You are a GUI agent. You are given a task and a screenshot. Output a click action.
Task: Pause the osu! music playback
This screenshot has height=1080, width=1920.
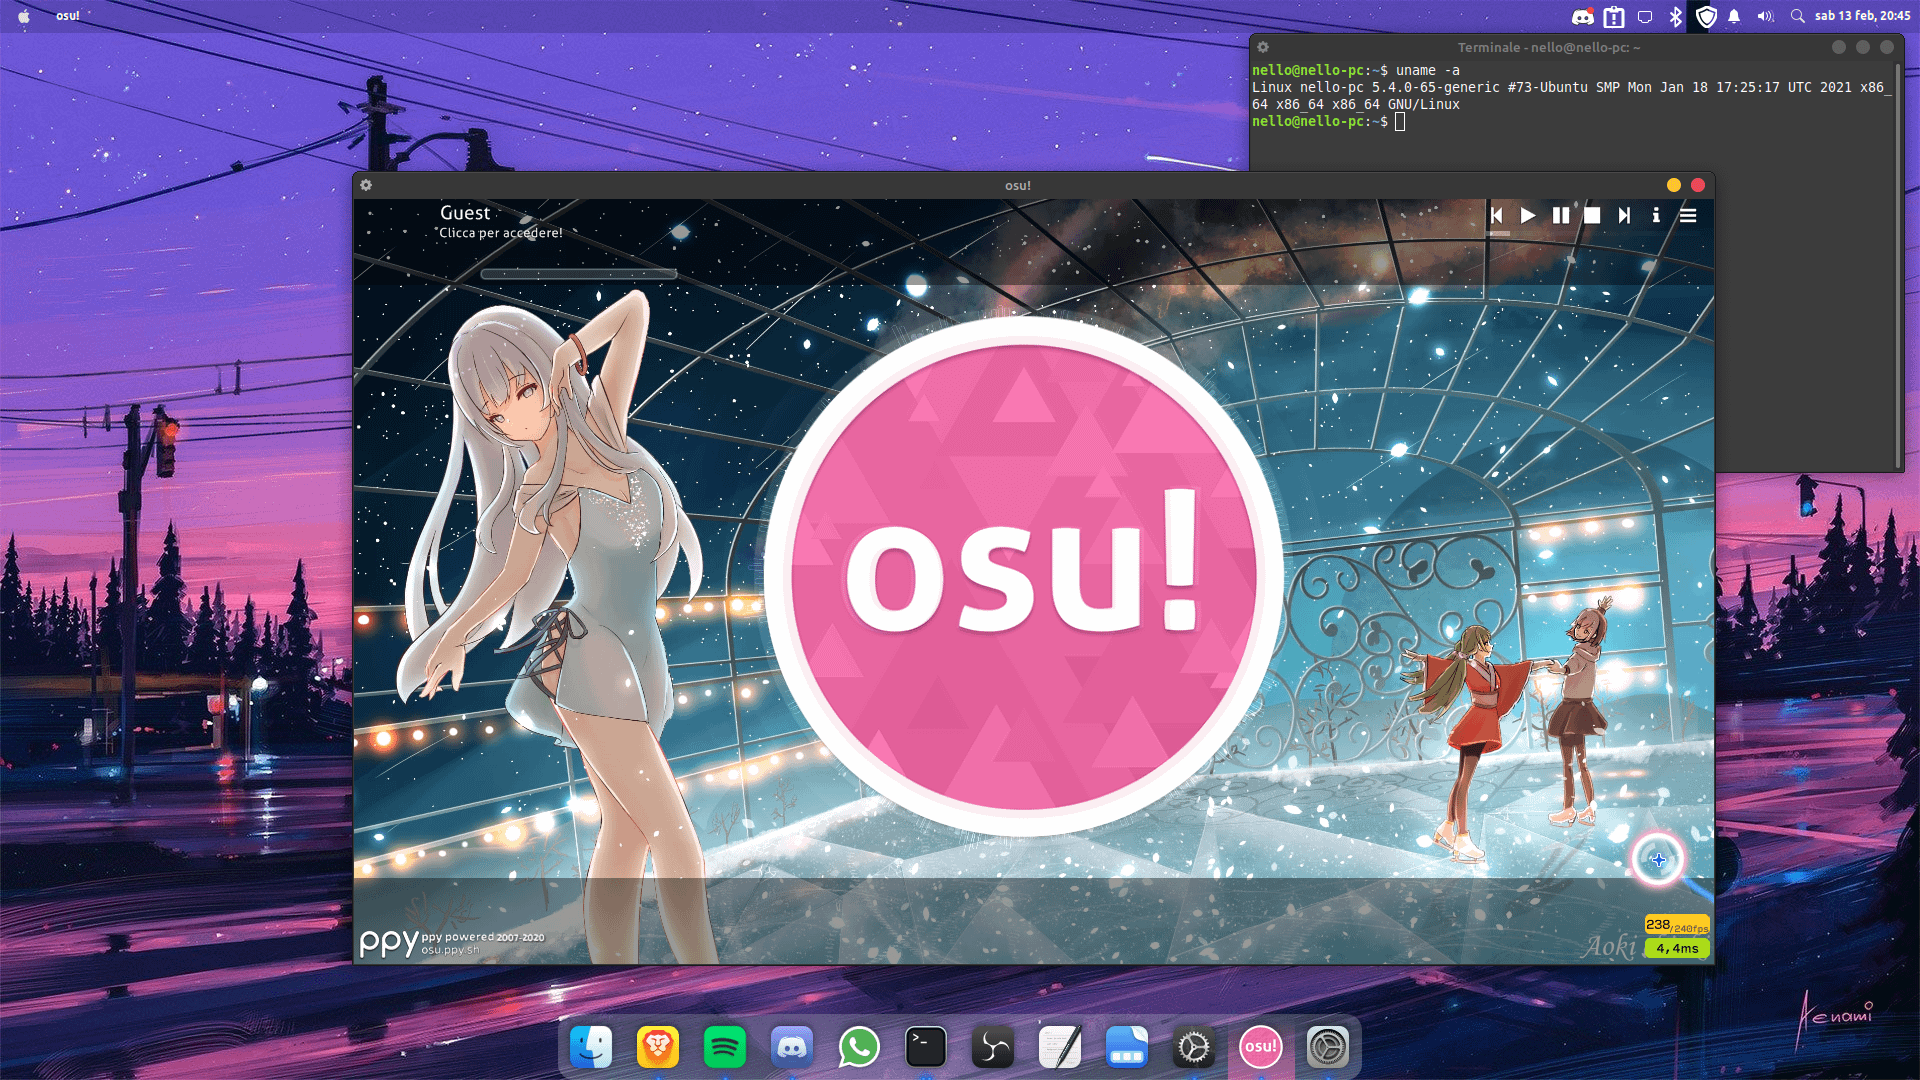(x=1560, y=215)
